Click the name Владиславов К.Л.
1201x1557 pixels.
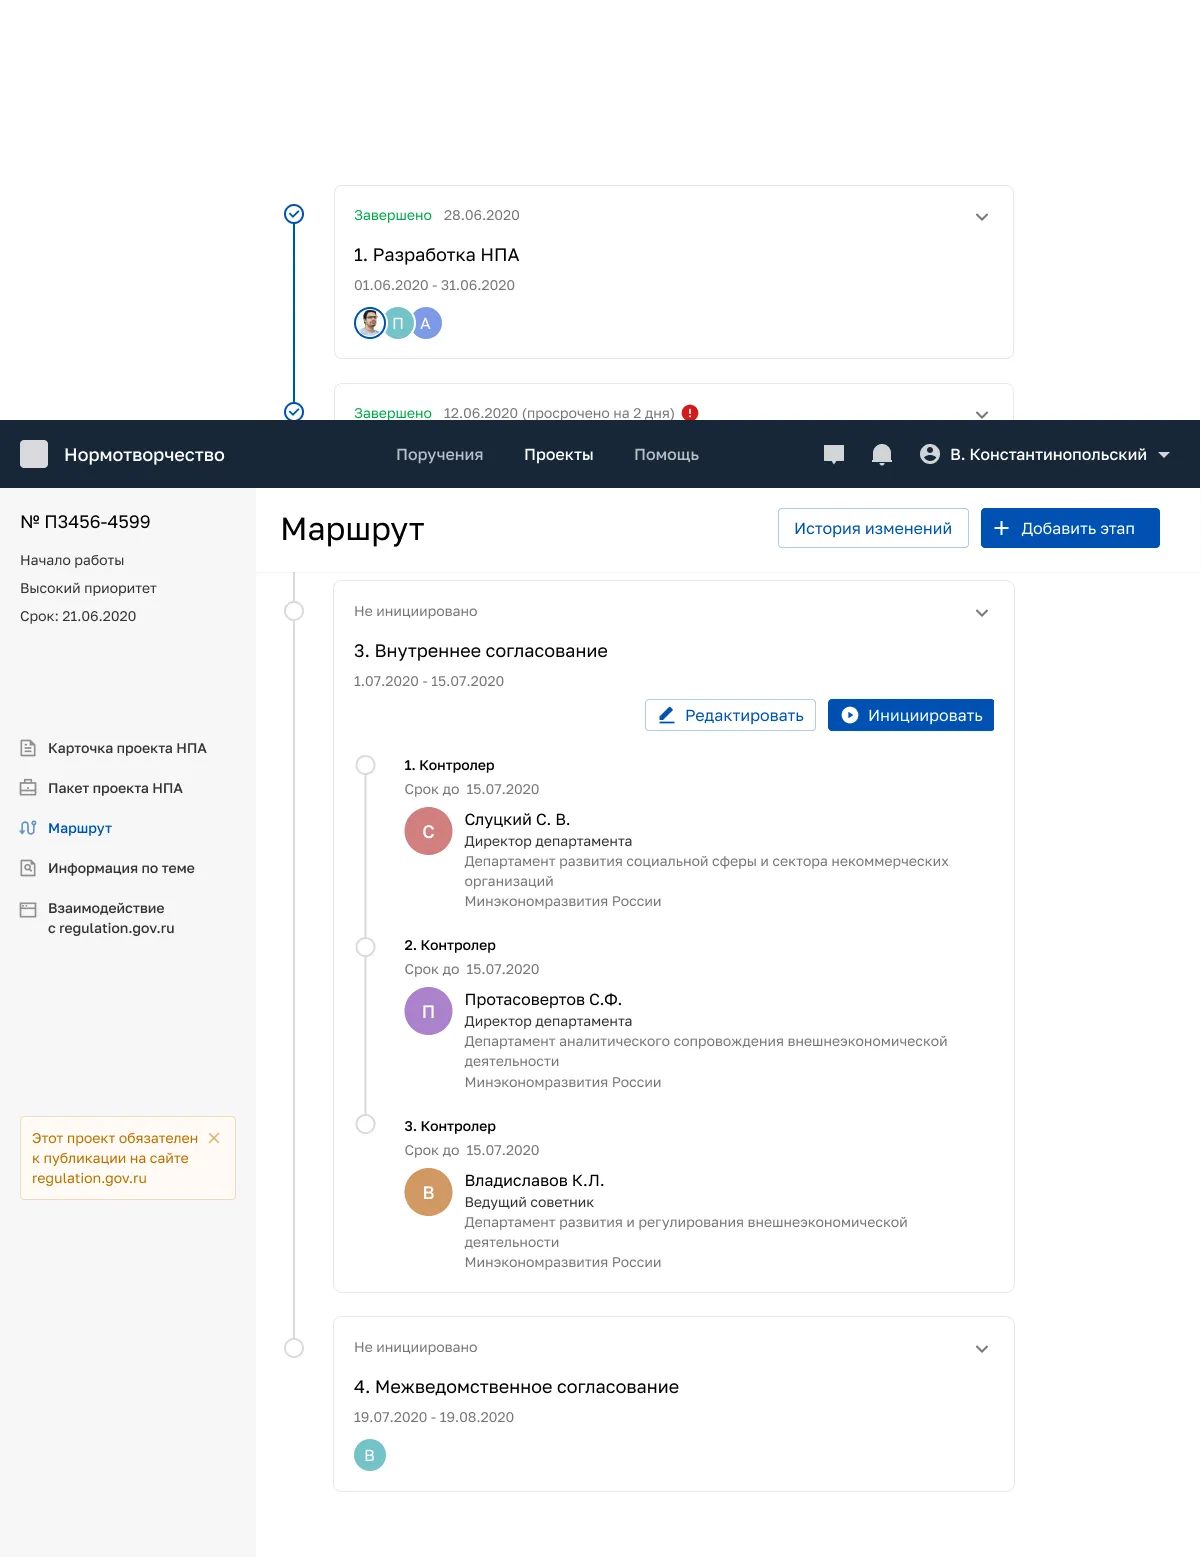pos(534,1180)
